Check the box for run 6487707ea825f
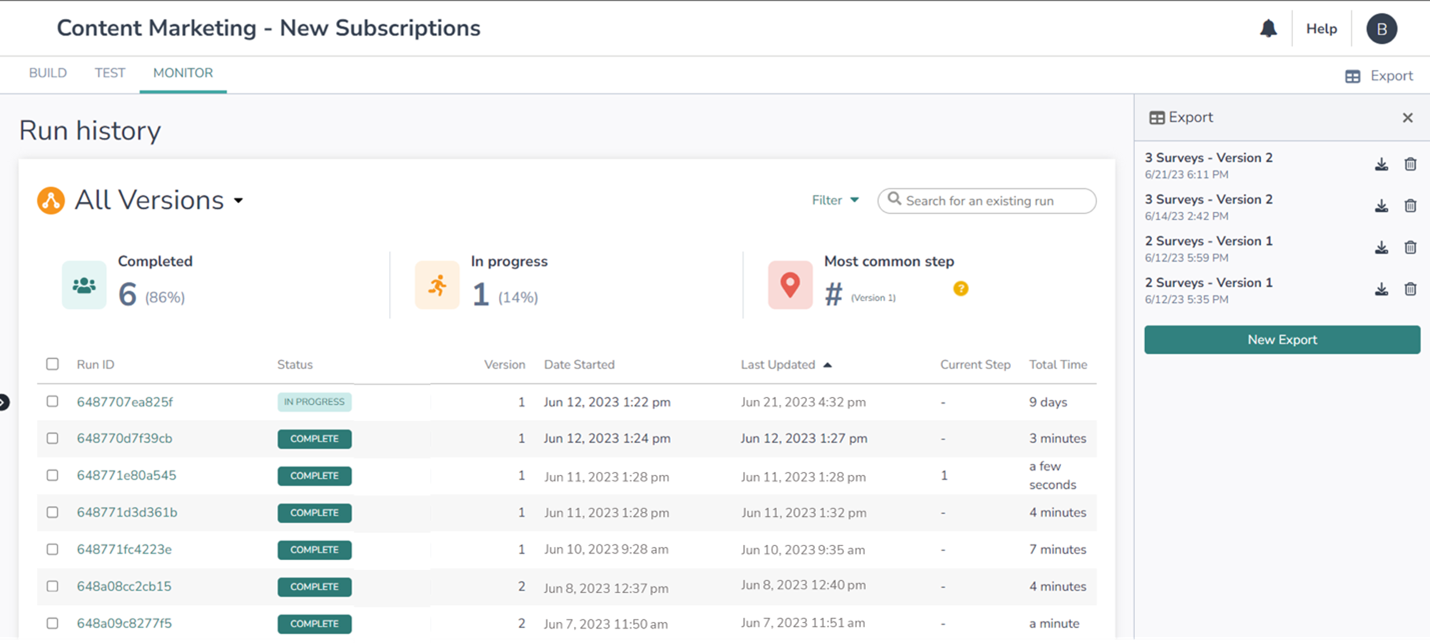Screen dimensions: 1430x643 [53, 402]
